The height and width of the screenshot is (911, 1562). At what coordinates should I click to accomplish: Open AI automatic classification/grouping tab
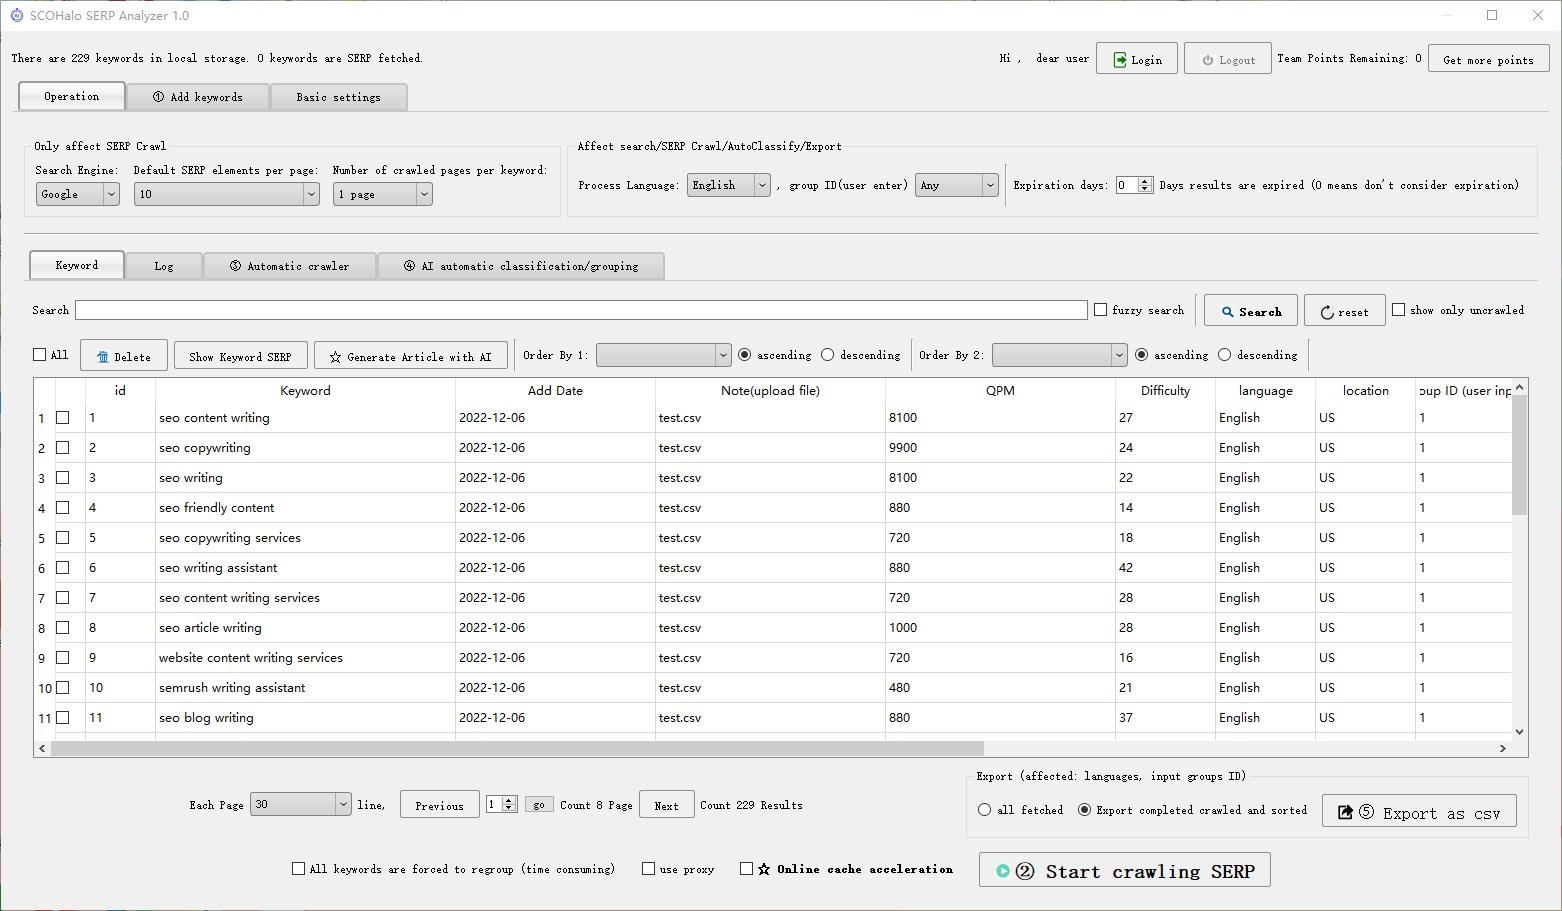click(521, 266)
